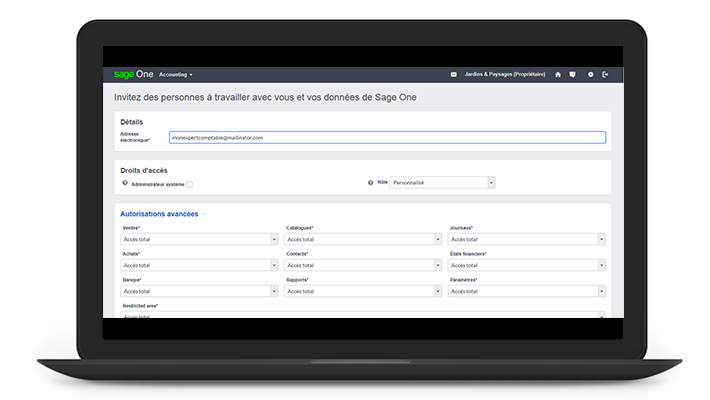
Task: Click the Sage One logo
Action: [134, 74]
